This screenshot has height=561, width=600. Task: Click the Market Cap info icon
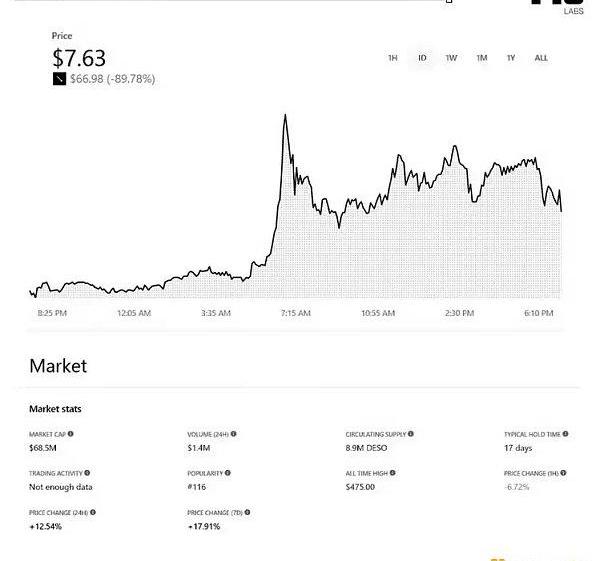pos(70,434)
